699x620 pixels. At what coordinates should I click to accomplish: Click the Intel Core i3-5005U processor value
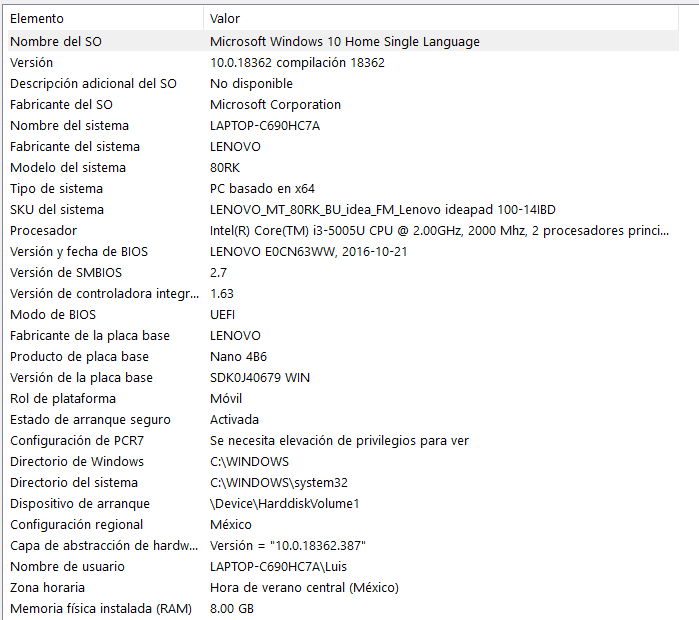coord(439,230)
